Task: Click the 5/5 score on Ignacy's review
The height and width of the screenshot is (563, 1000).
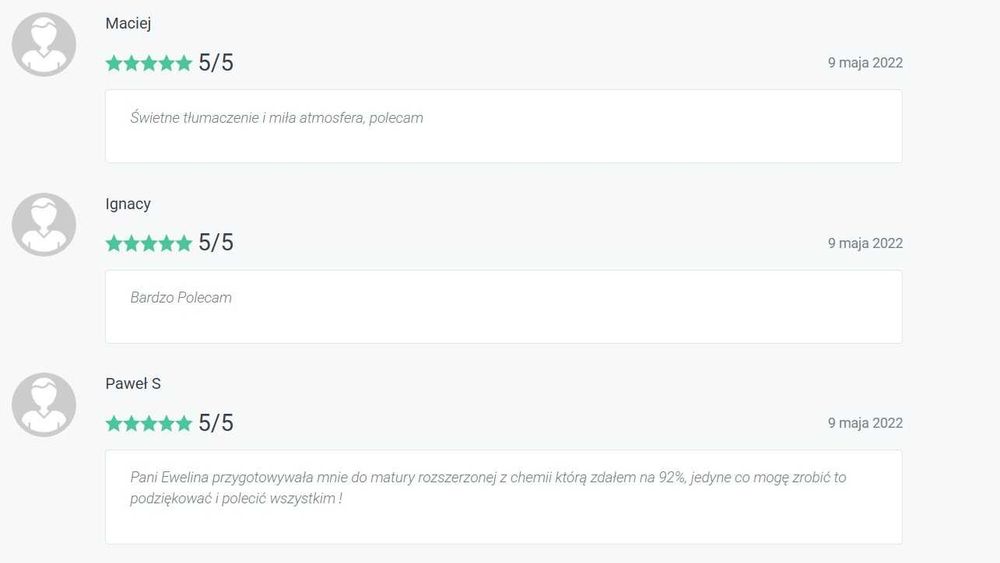Action: click(216, 243)
